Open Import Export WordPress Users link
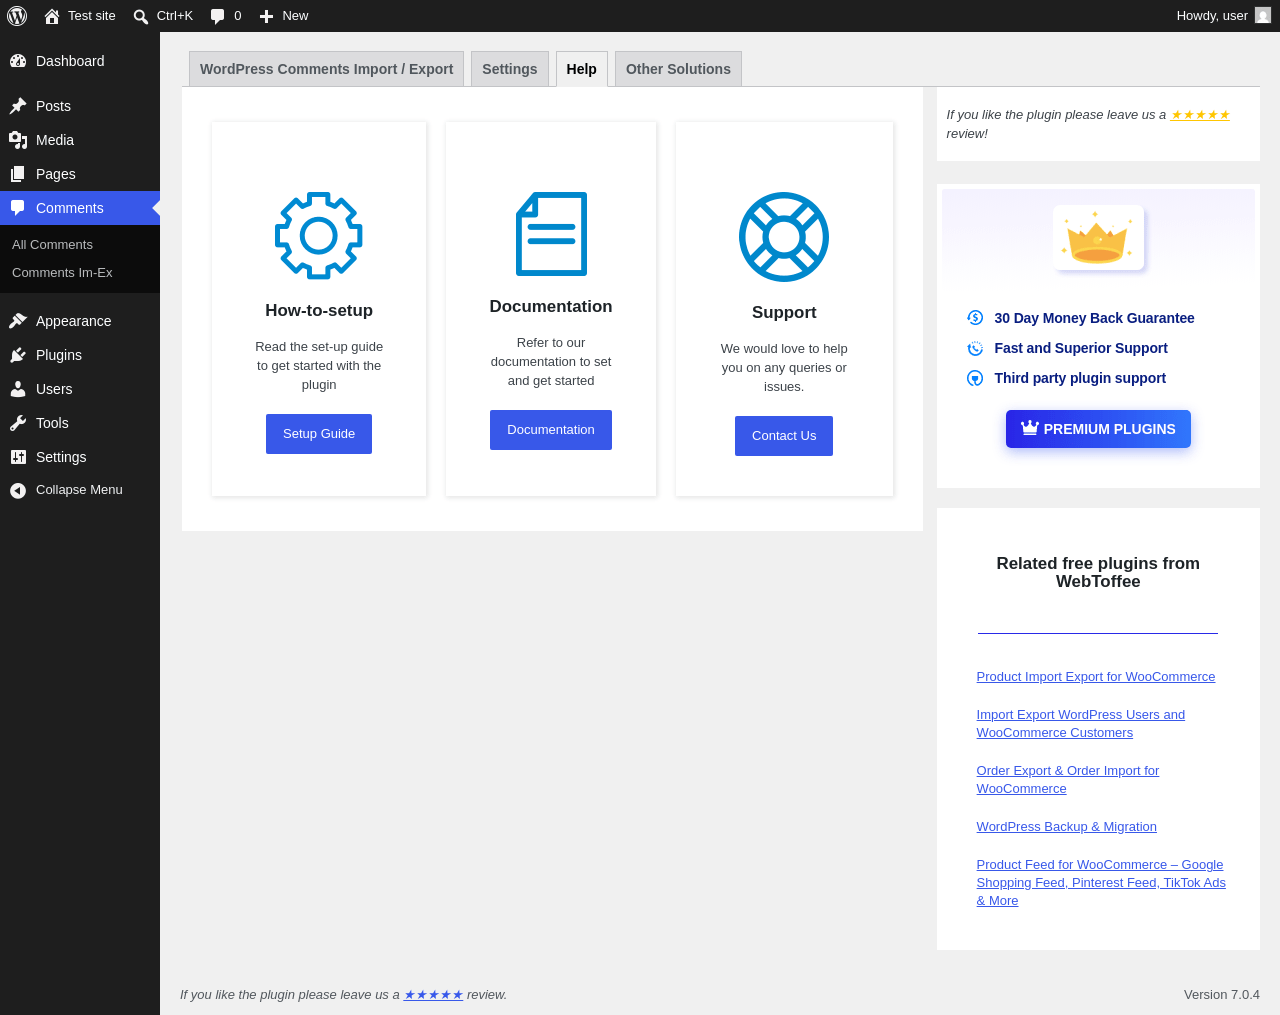Viewport: 1280px width, 1015px height. pyautogui.click(x=1081, y=724)
